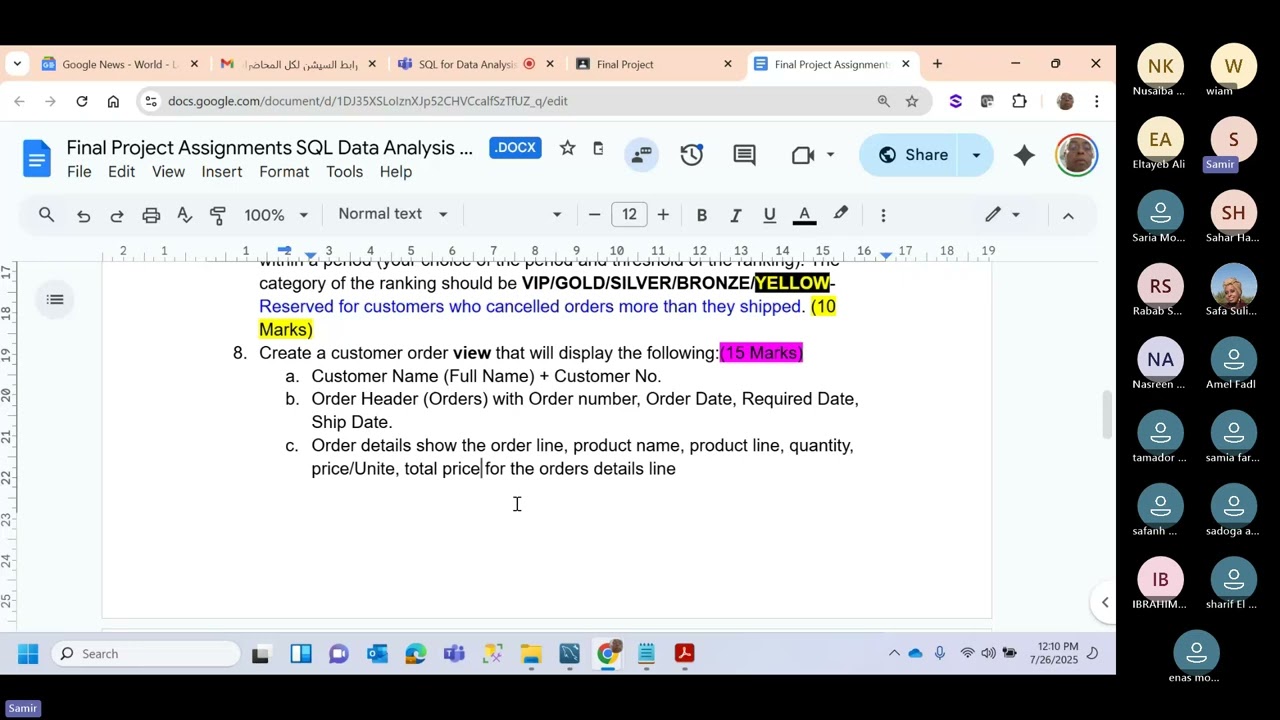Bookmark this page with the star
Viewport: 1280px width, 720px height.
pyautogui.click(x=912, y=101)
